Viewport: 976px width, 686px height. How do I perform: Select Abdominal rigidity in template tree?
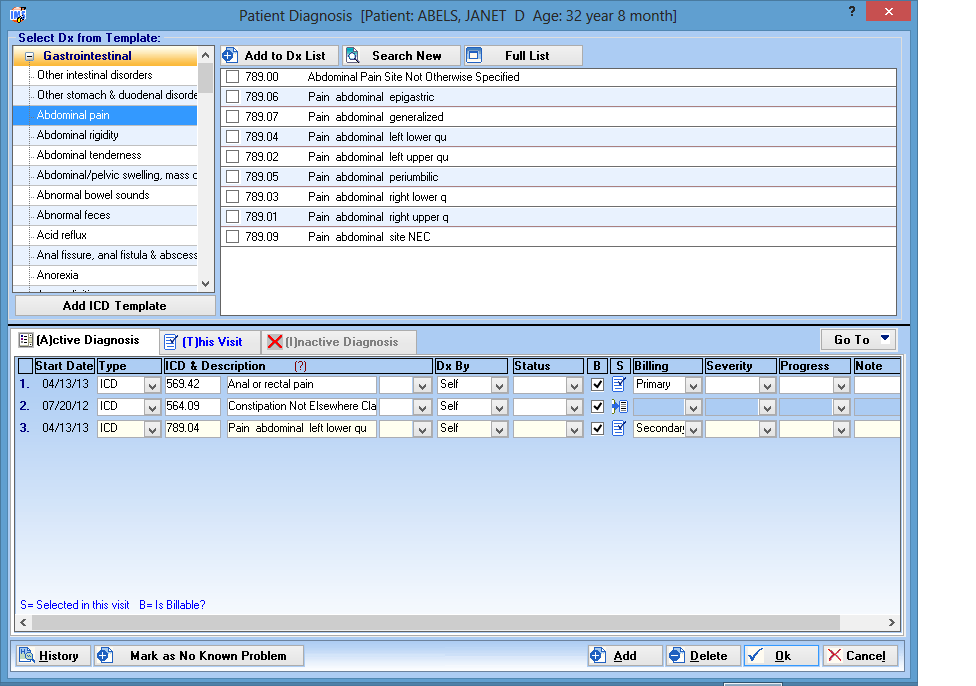pyautogui.click(x=77, y=135)
